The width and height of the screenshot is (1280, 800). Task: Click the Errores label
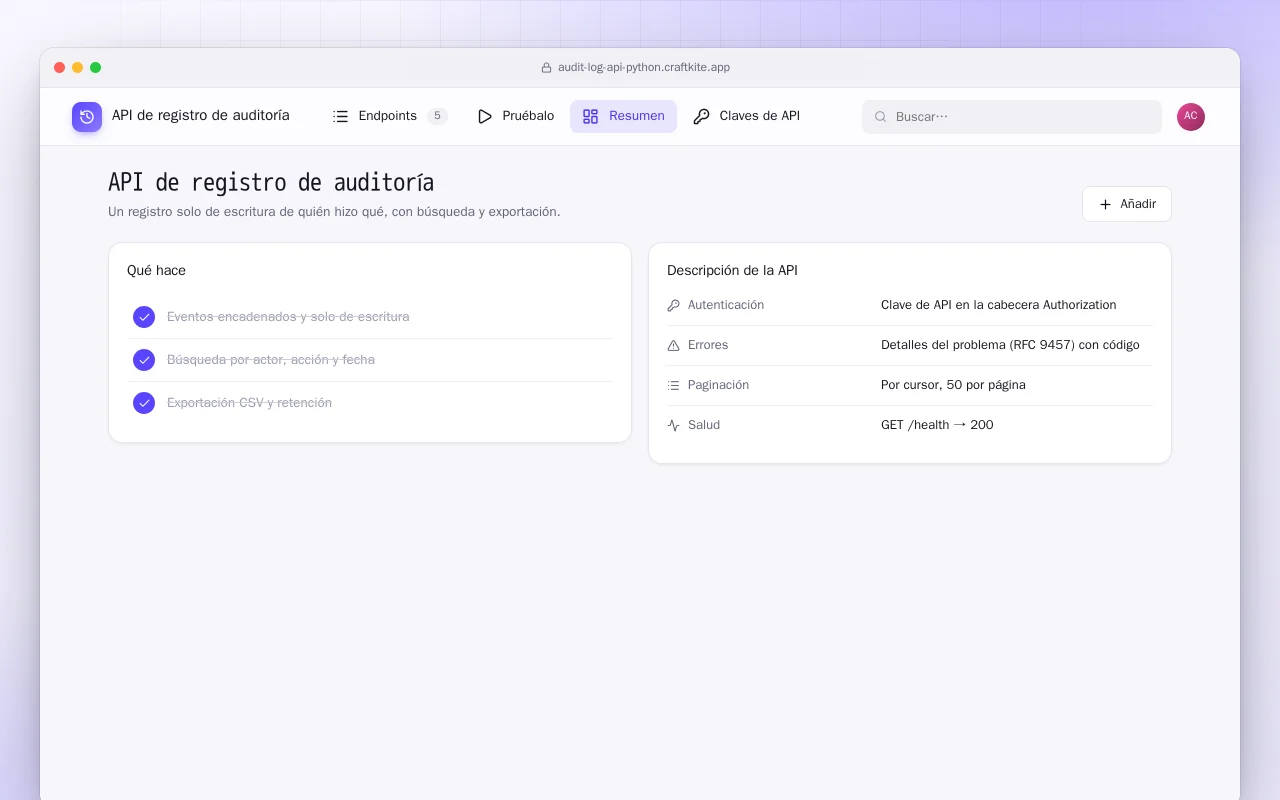point(708,345)
